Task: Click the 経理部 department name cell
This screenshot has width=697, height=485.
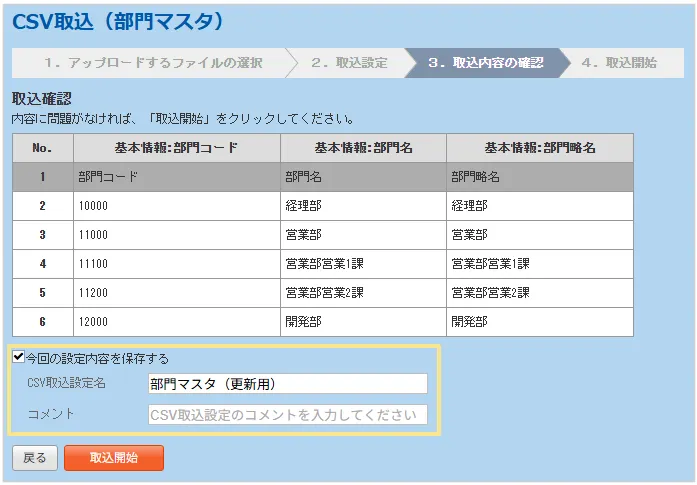Action: (363, 206)
